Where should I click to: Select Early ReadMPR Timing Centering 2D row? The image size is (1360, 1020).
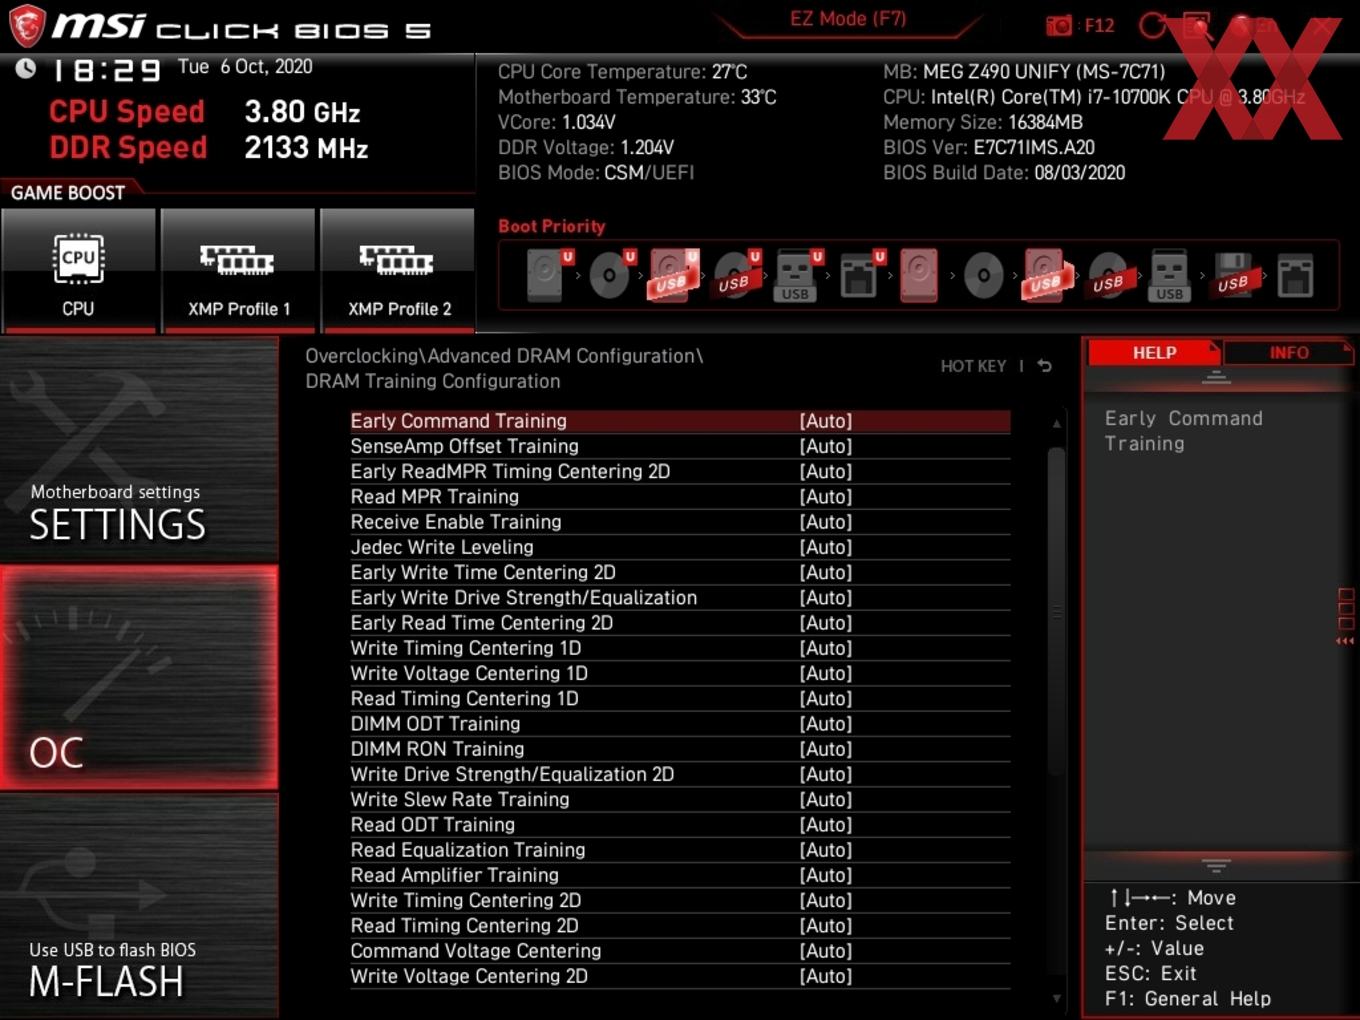pos(680,472)
